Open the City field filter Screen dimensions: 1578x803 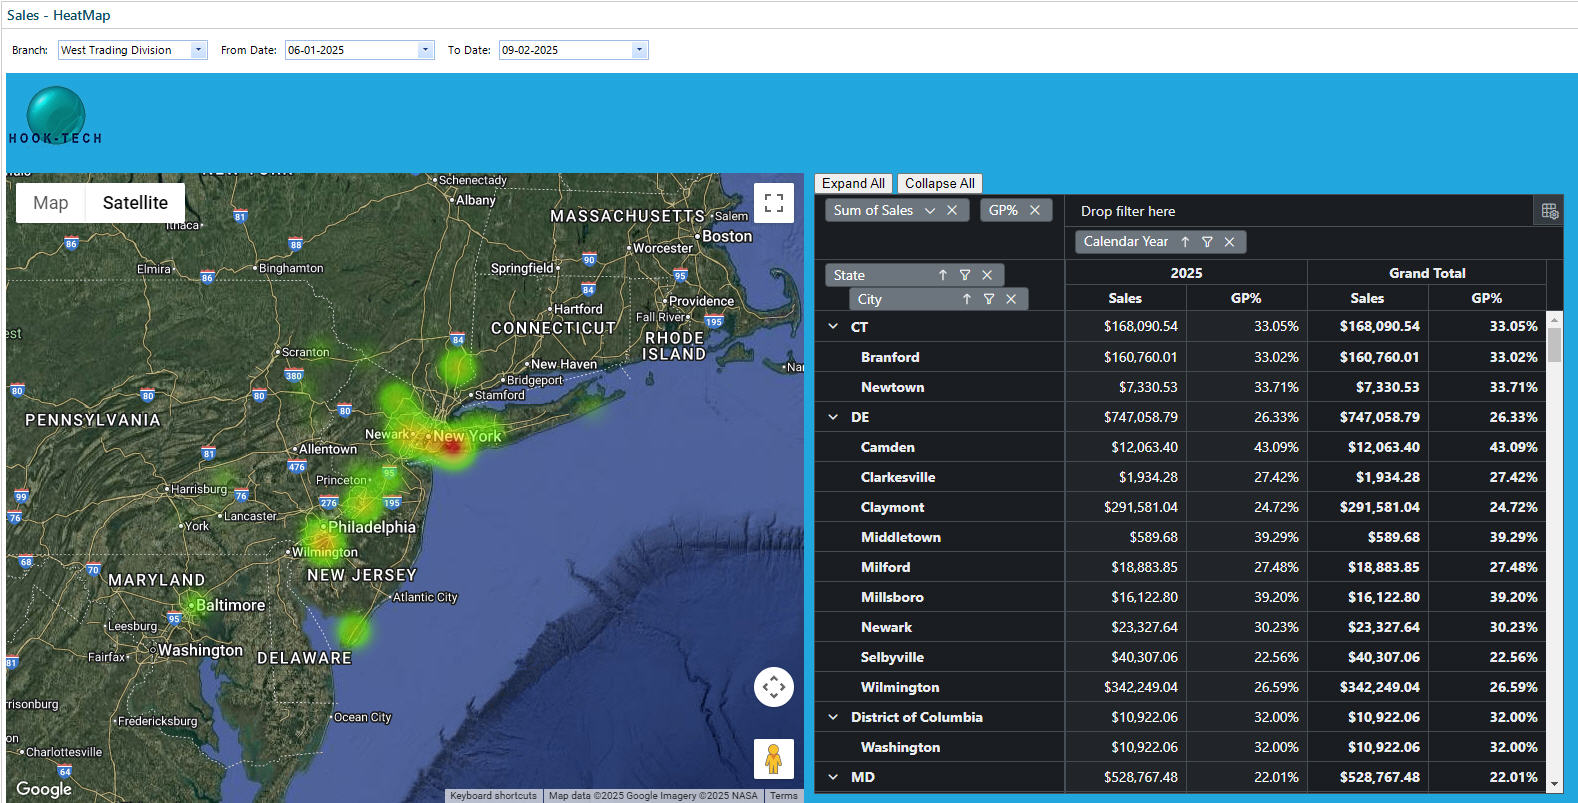pos(989,299)
